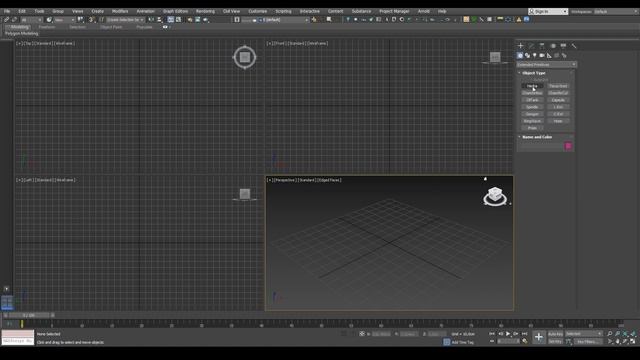
Task: Open the selection filter dropdown
Action: tap(31, 20)
